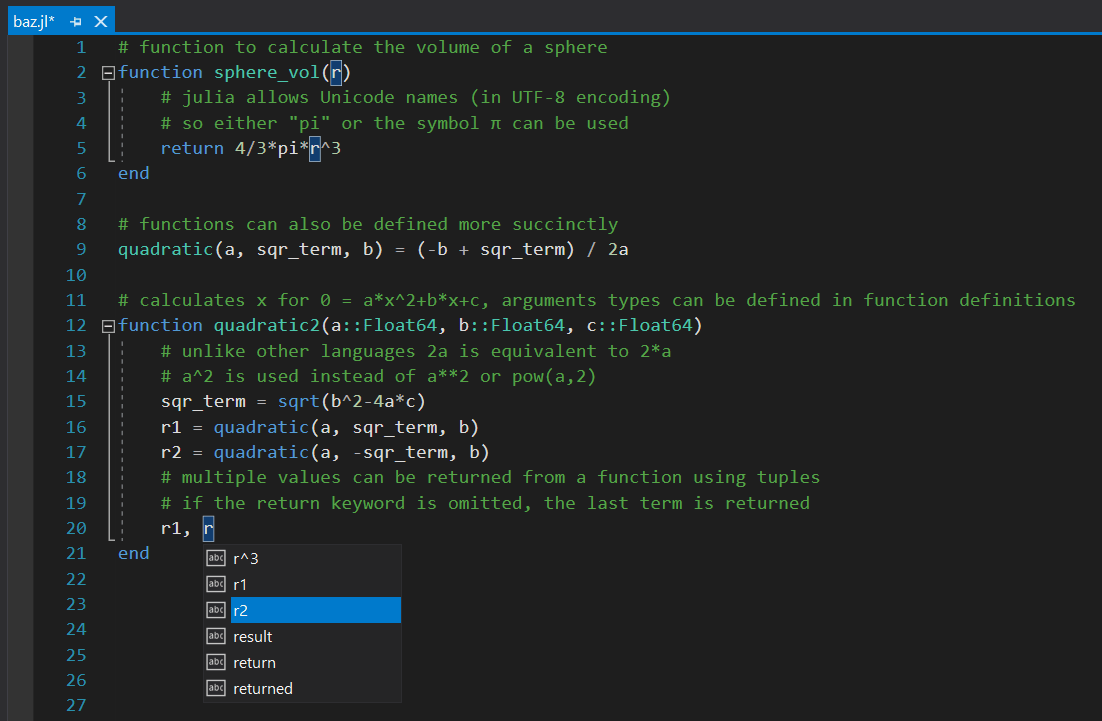Choose the returned completion entry
The height and width of the screenshot is (721, 1102).
265,688
